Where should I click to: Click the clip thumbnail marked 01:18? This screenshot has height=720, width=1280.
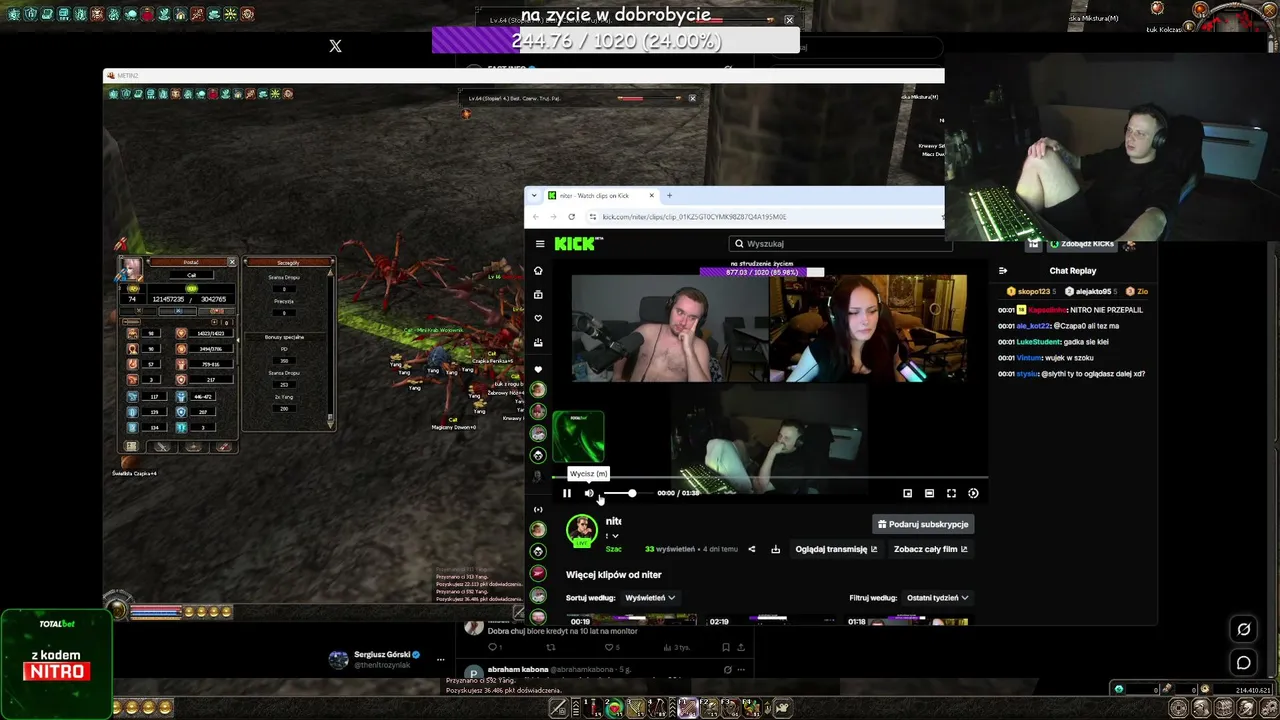(x=907, y=621)
